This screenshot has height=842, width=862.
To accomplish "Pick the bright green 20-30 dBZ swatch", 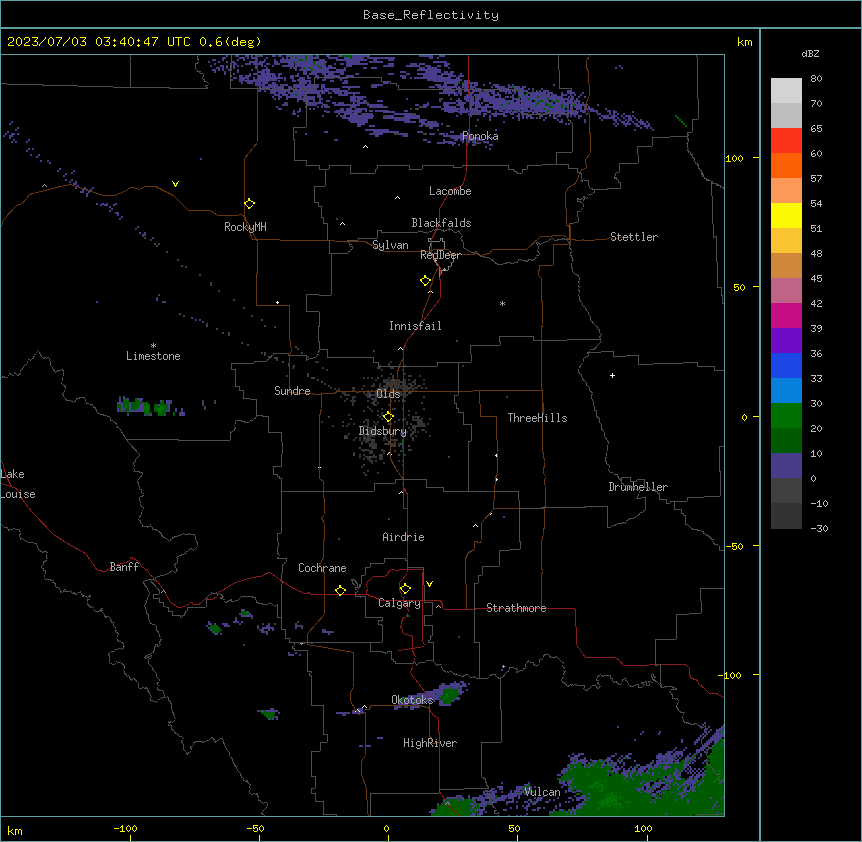I will [x=786, y=416].
